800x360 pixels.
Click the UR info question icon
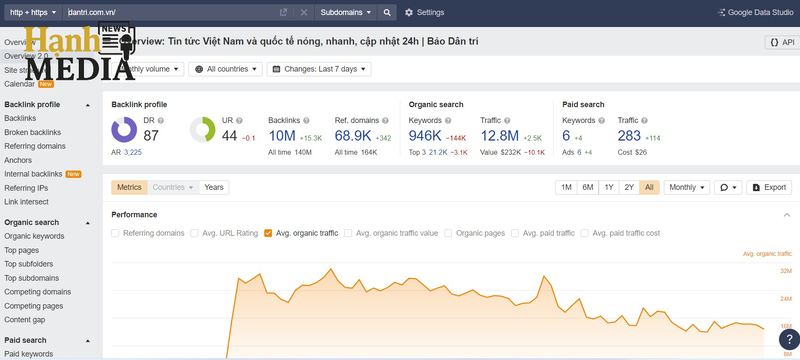pyautogui.click(x=239, y=121)
